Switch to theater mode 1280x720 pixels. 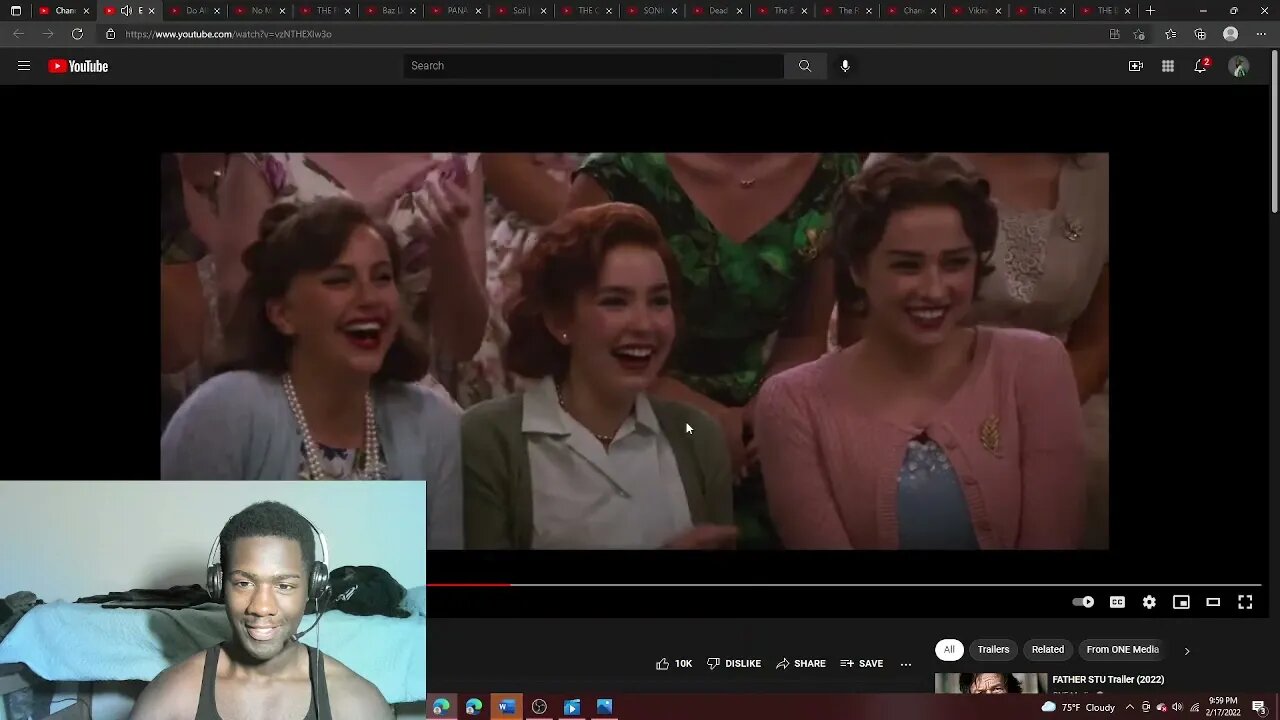point(1213,602)
